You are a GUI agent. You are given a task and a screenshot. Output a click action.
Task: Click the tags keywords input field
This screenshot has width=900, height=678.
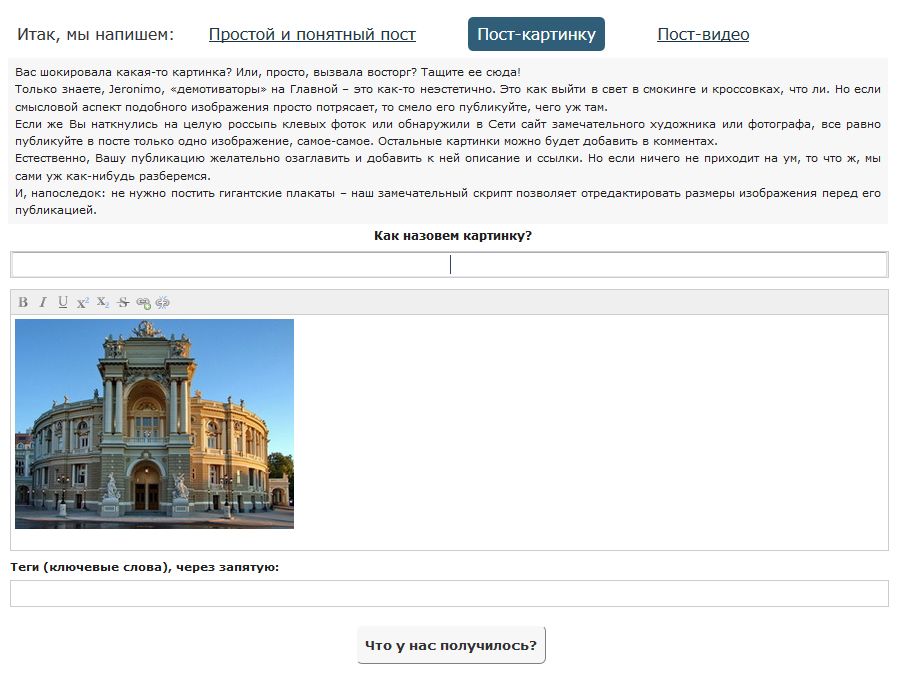[449, 593]
